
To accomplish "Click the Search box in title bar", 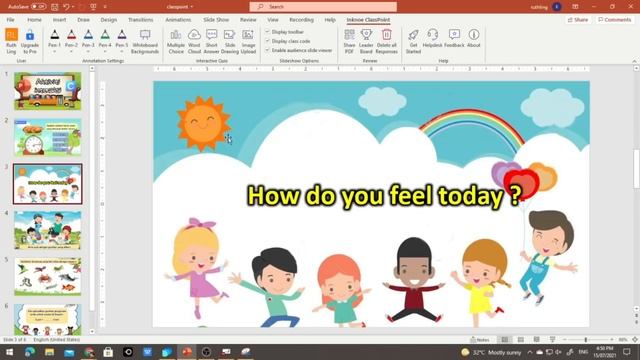I will point(323,7).
